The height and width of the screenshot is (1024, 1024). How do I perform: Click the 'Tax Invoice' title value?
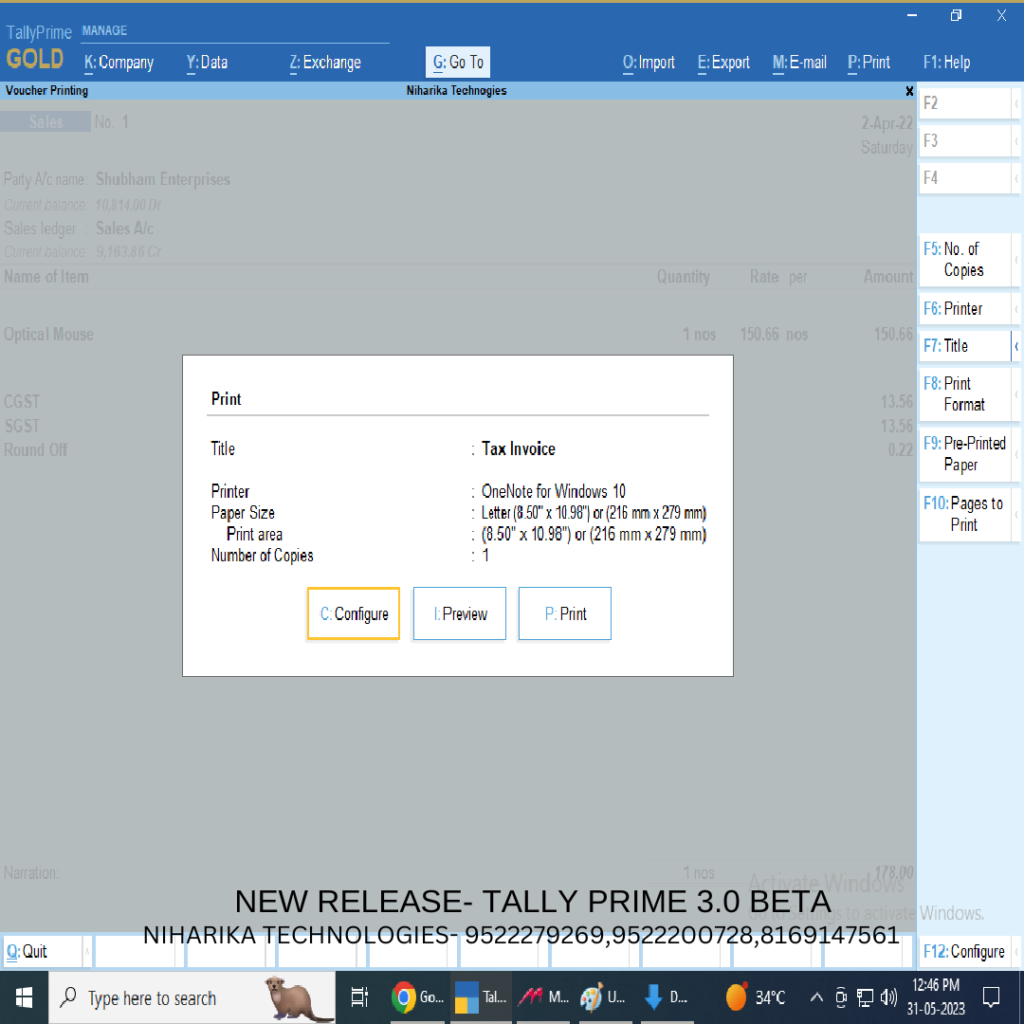click(x=519, y=449)
